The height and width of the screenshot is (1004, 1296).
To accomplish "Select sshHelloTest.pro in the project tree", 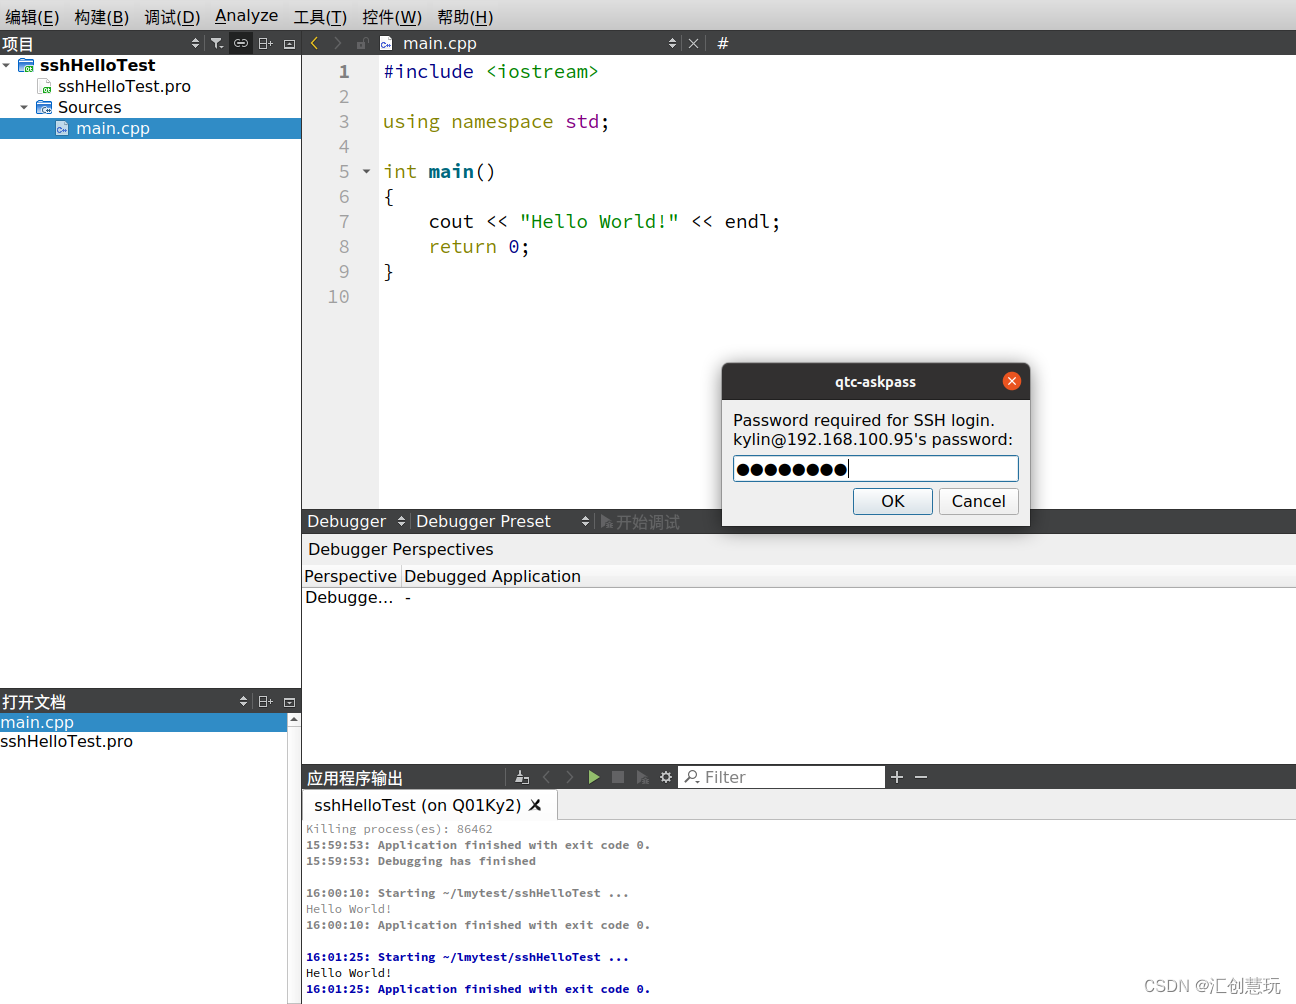I will 124,86.
